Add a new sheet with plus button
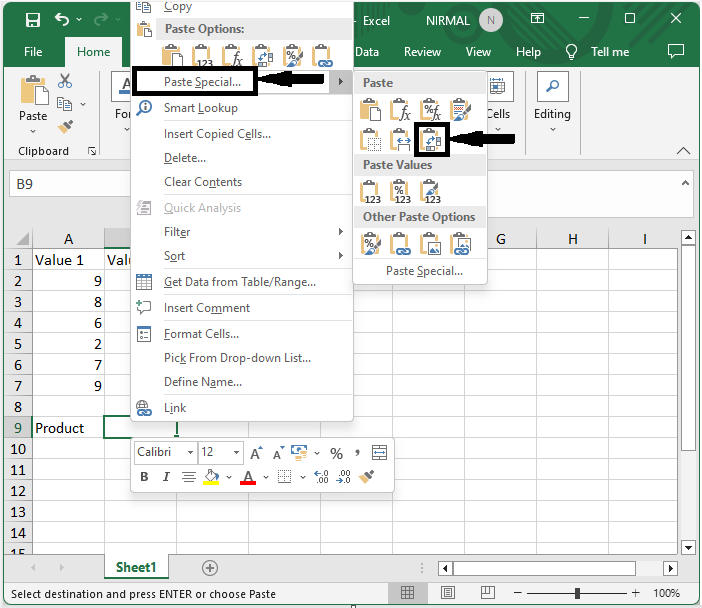This screenshot has width=702, height=608. (x=210, y=568)
